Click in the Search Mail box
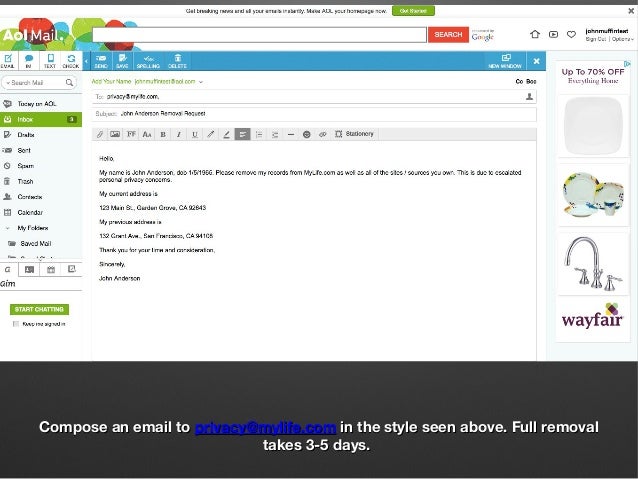 (37, 83)
